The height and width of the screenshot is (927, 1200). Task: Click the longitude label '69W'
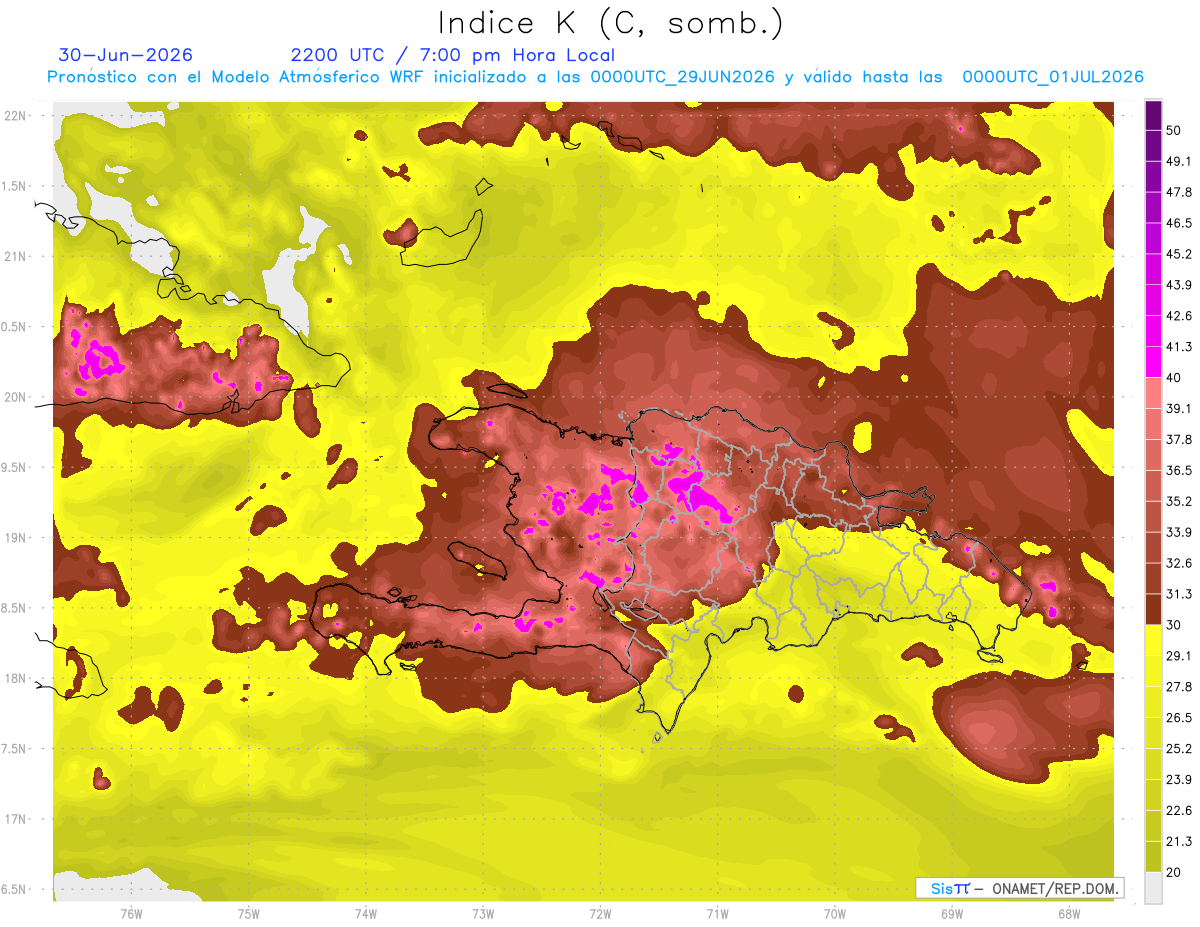point(952,914)
